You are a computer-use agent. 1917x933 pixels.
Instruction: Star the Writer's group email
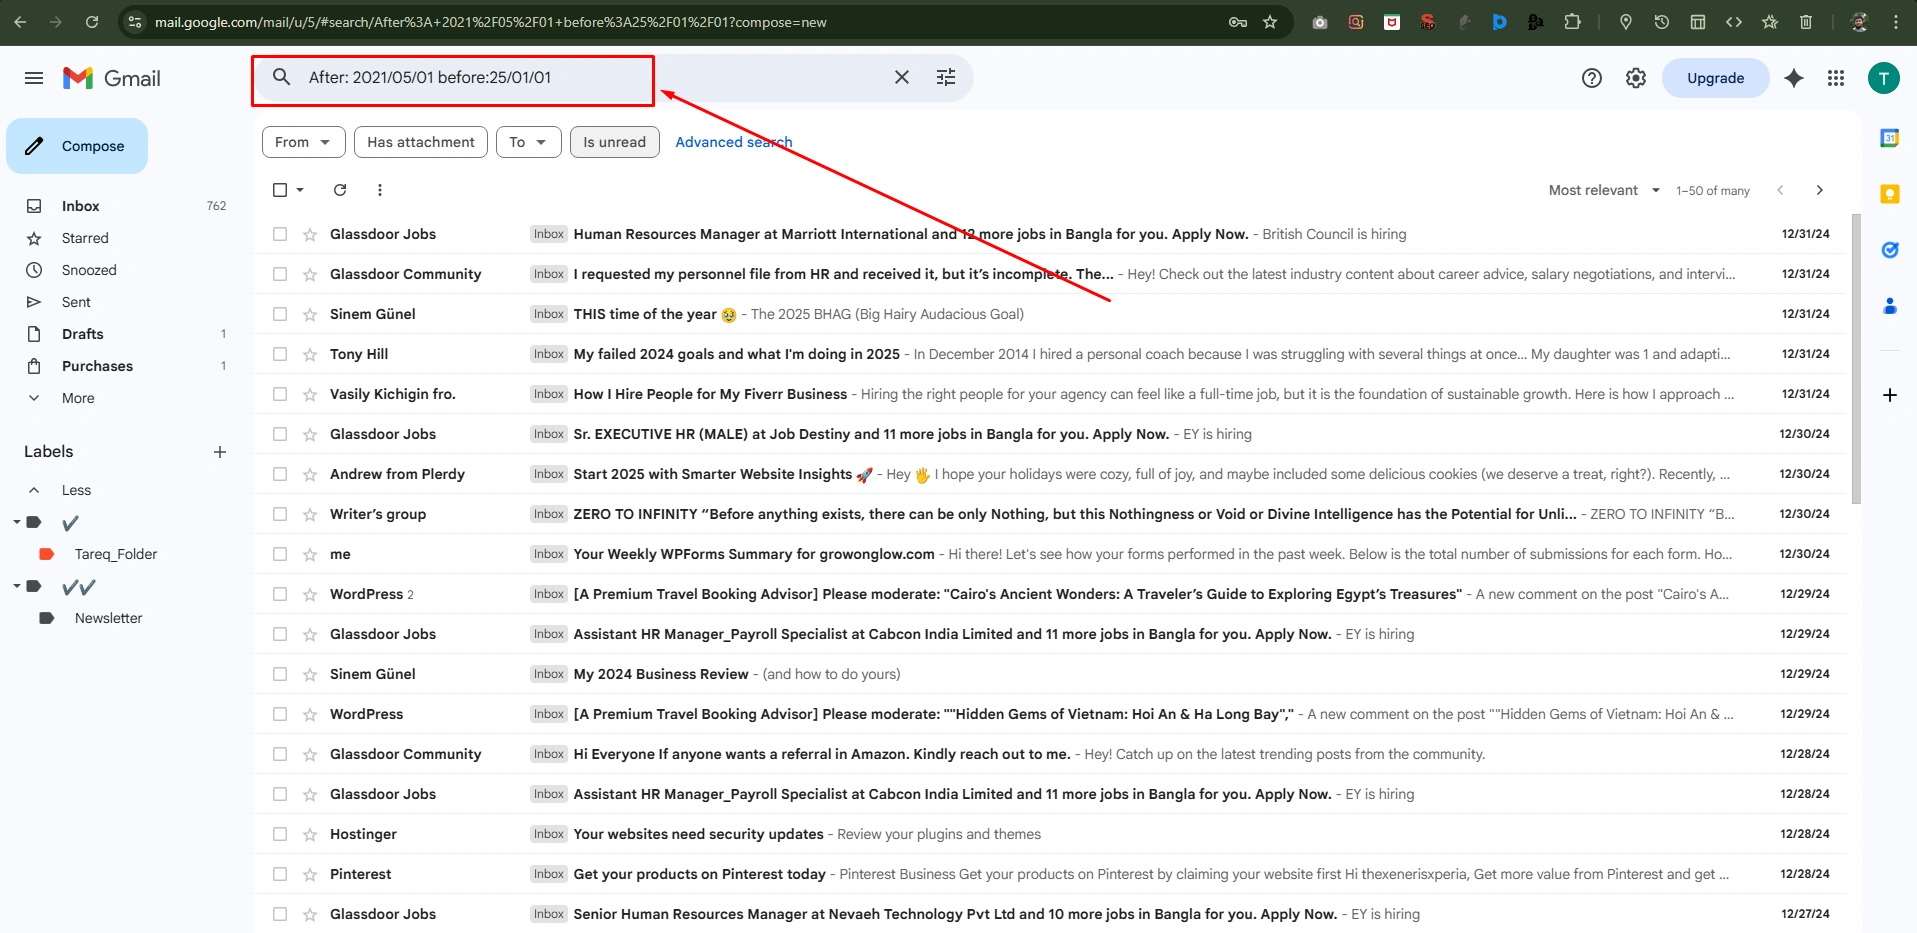pyautogui.click(x=310, y=514)
